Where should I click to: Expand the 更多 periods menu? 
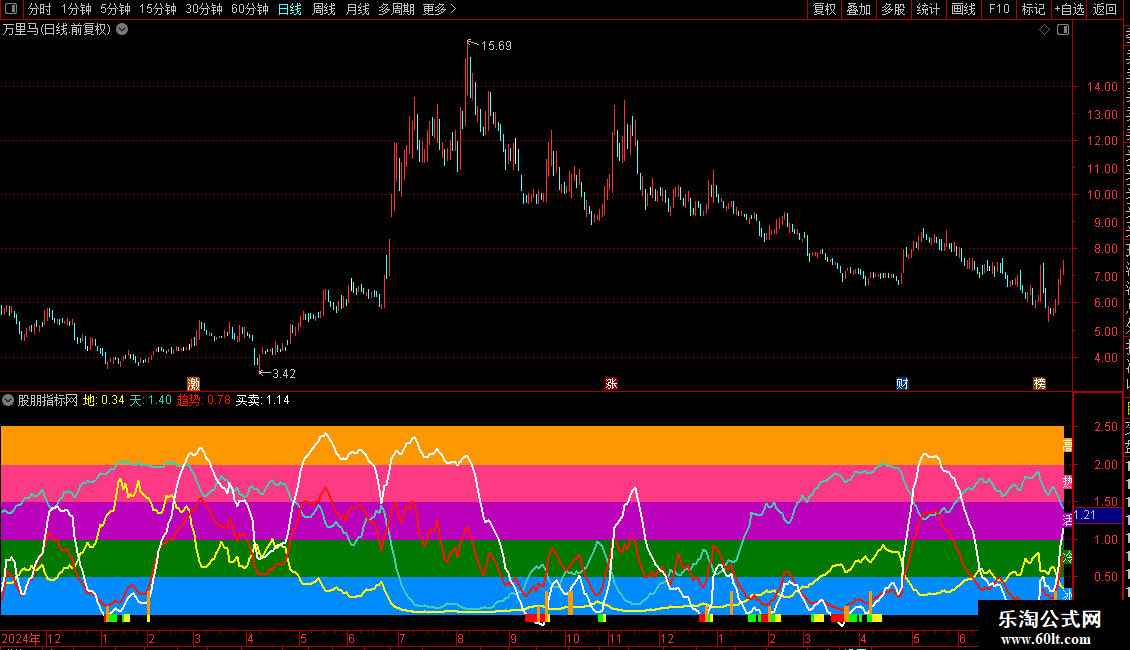(x=440, y=9)
